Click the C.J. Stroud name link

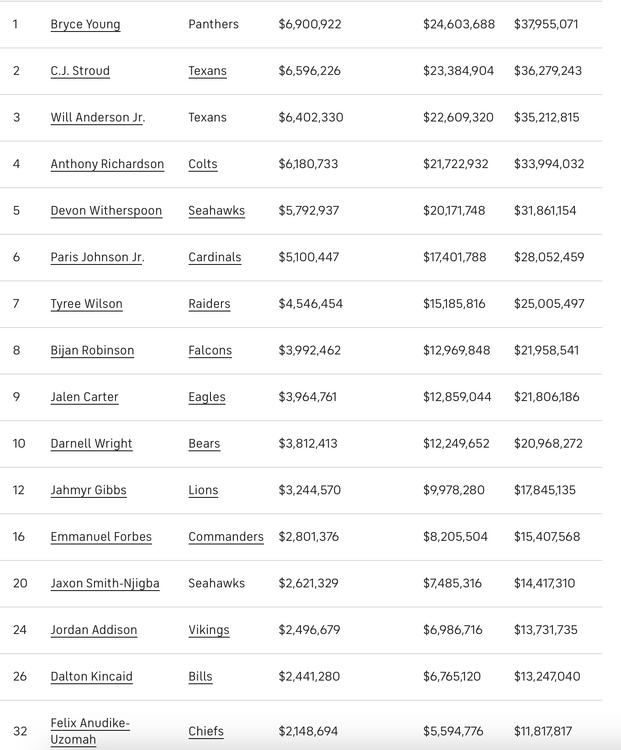[80, 71]
